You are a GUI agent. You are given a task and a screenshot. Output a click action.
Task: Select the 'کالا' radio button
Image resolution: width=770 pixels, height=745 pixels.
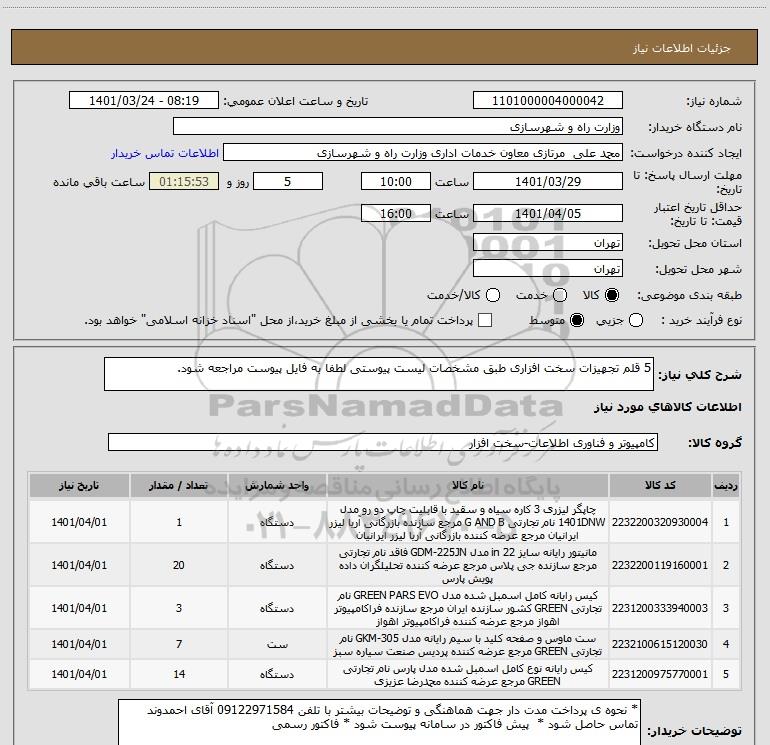(x=611, y=295)
